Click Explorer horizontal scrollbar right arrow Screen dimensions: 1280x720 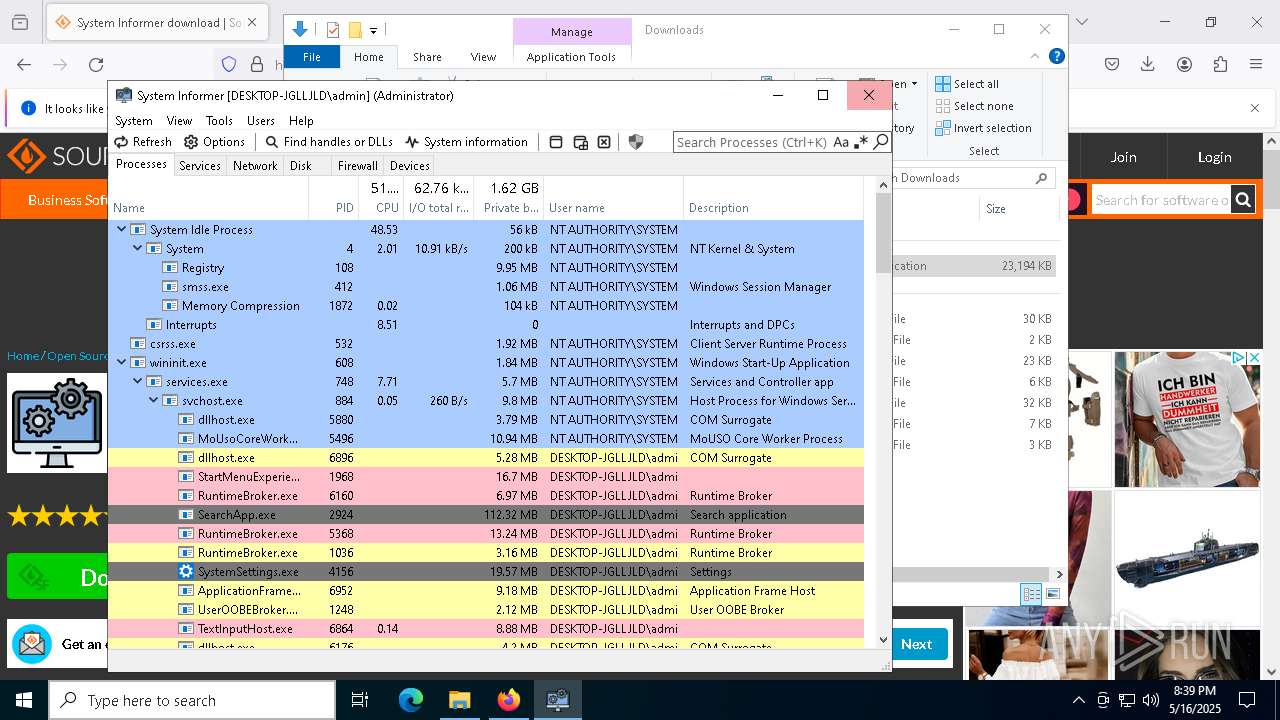[1059, 574]
